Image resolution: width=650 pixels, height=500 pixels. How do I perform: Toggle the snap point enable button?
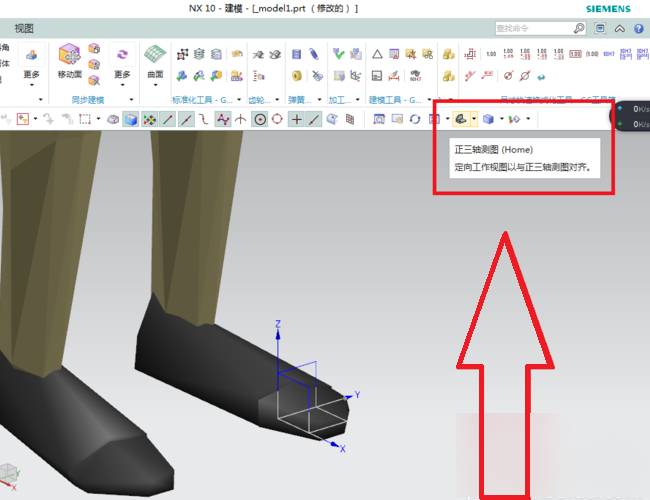tap(150, 119)
